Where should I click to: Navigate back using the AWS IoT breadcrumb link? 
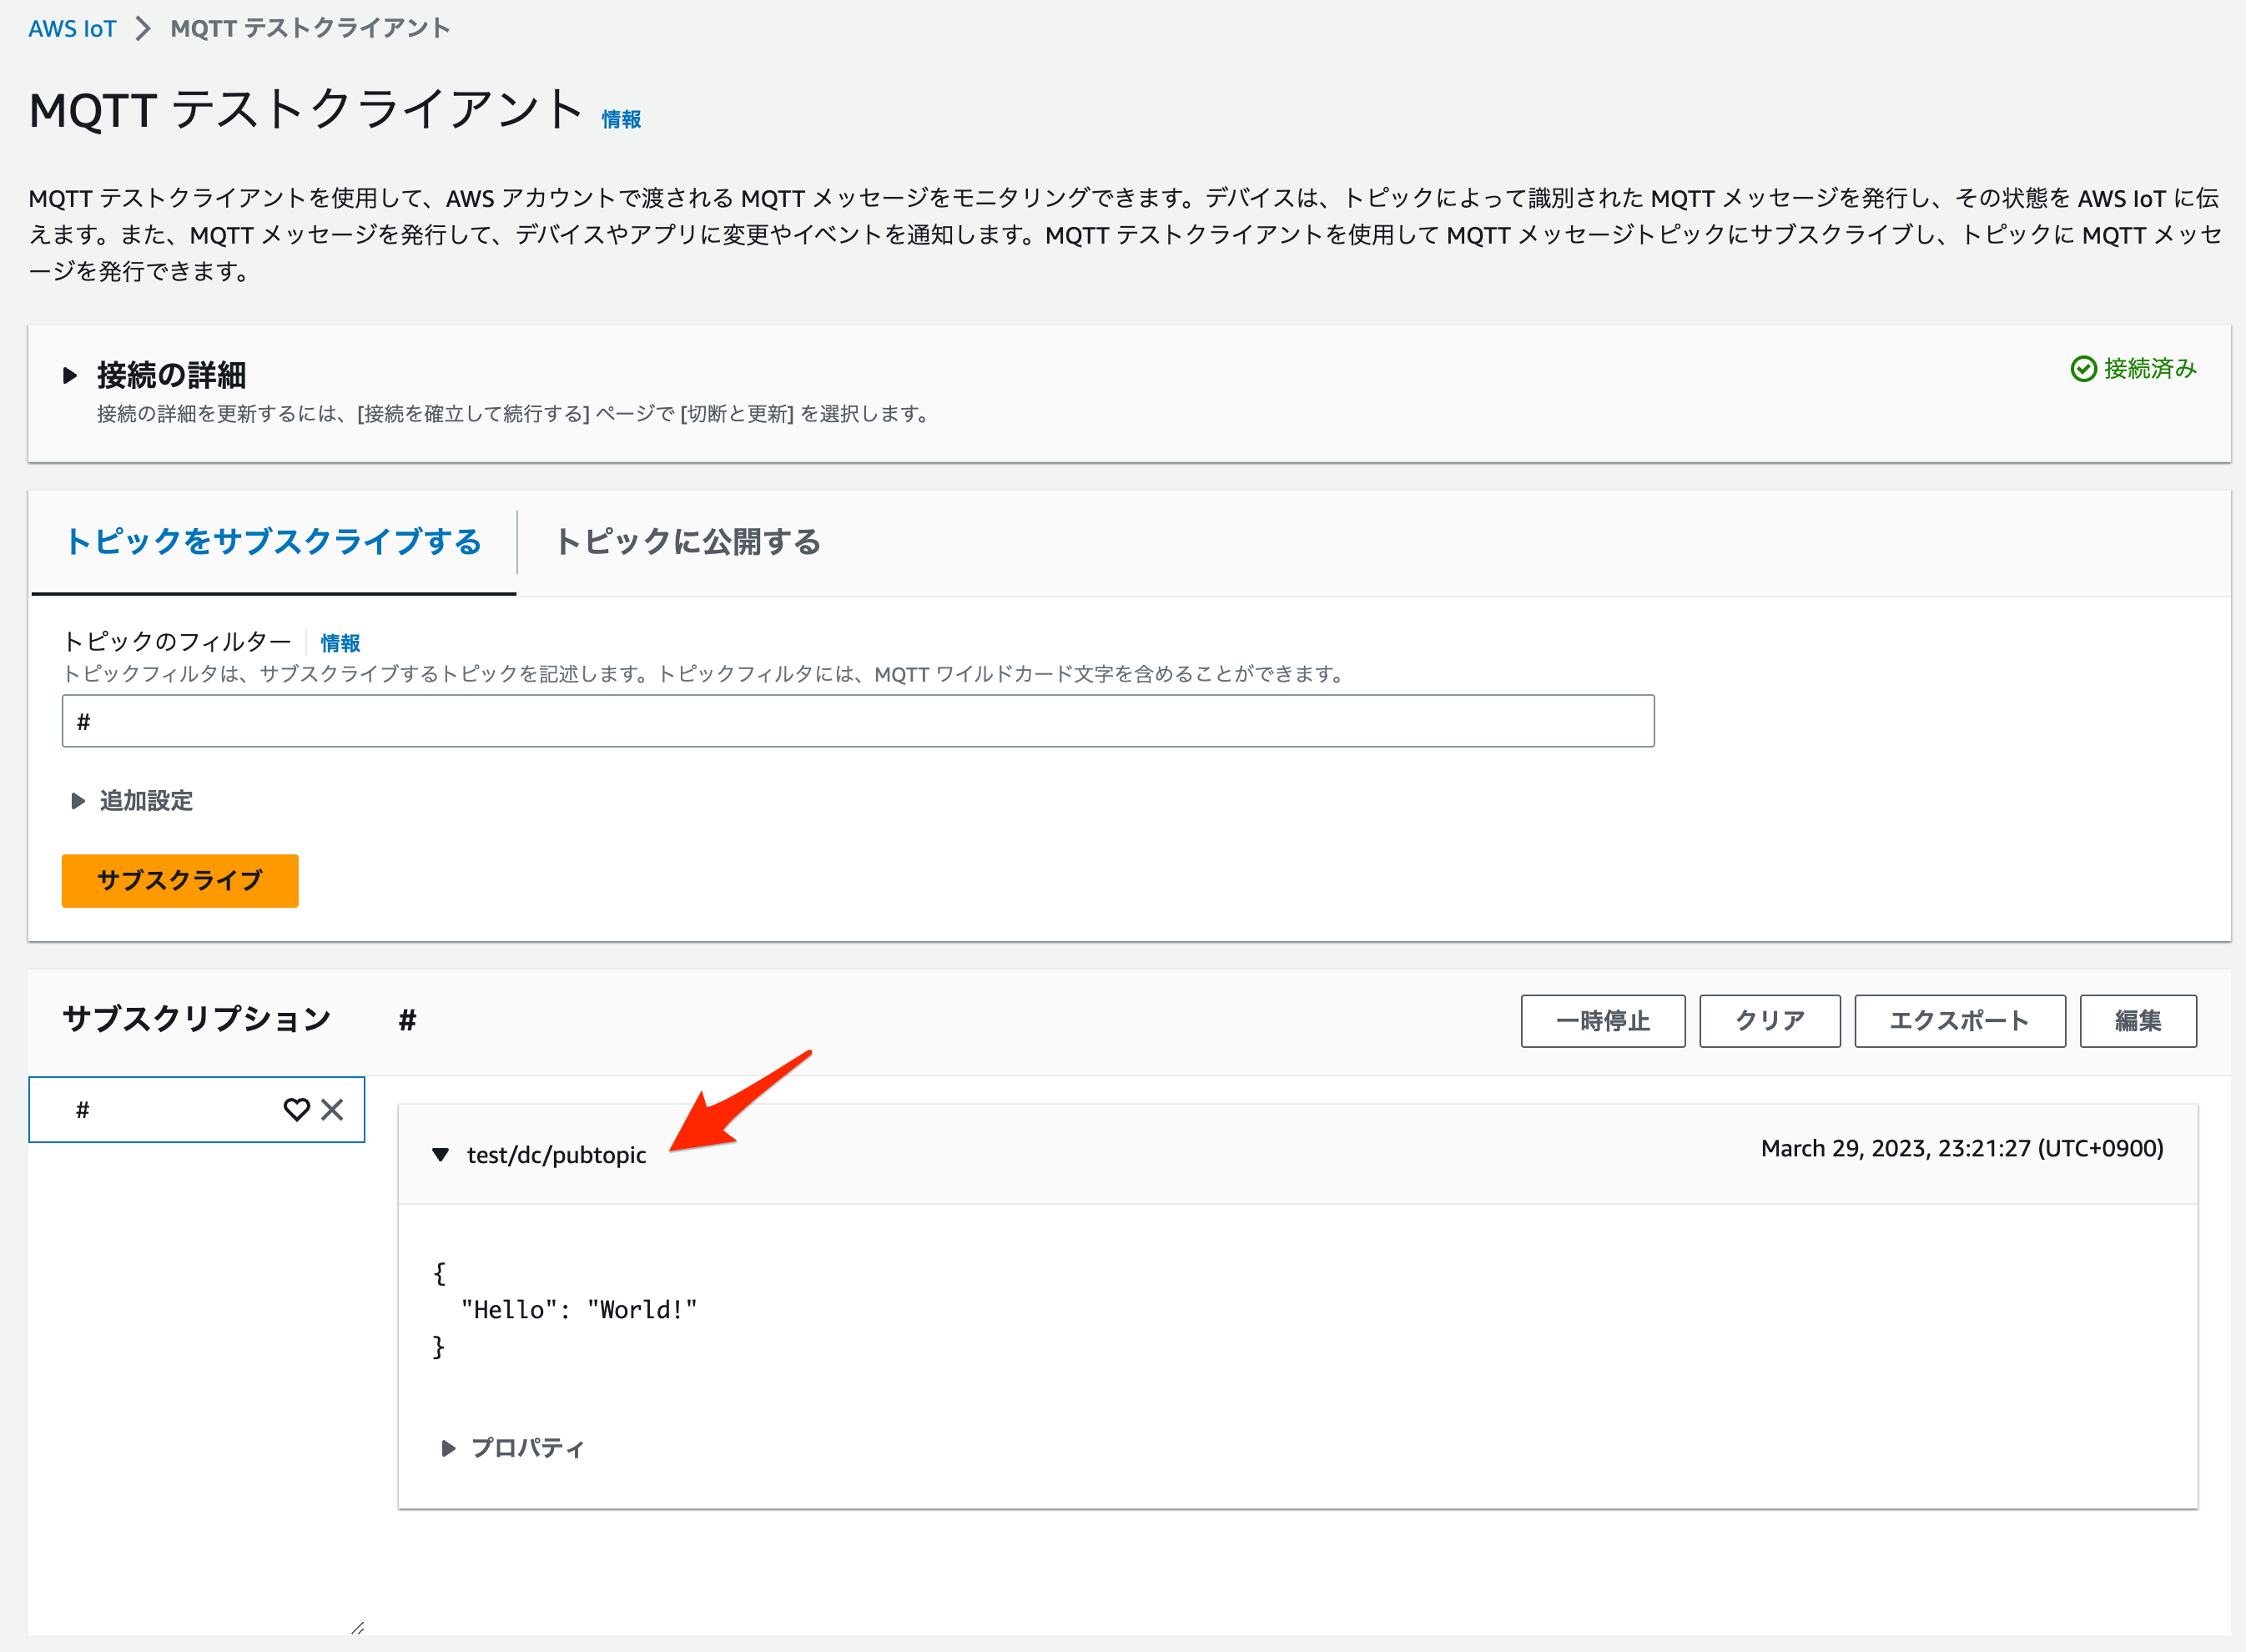click(72, 28)
